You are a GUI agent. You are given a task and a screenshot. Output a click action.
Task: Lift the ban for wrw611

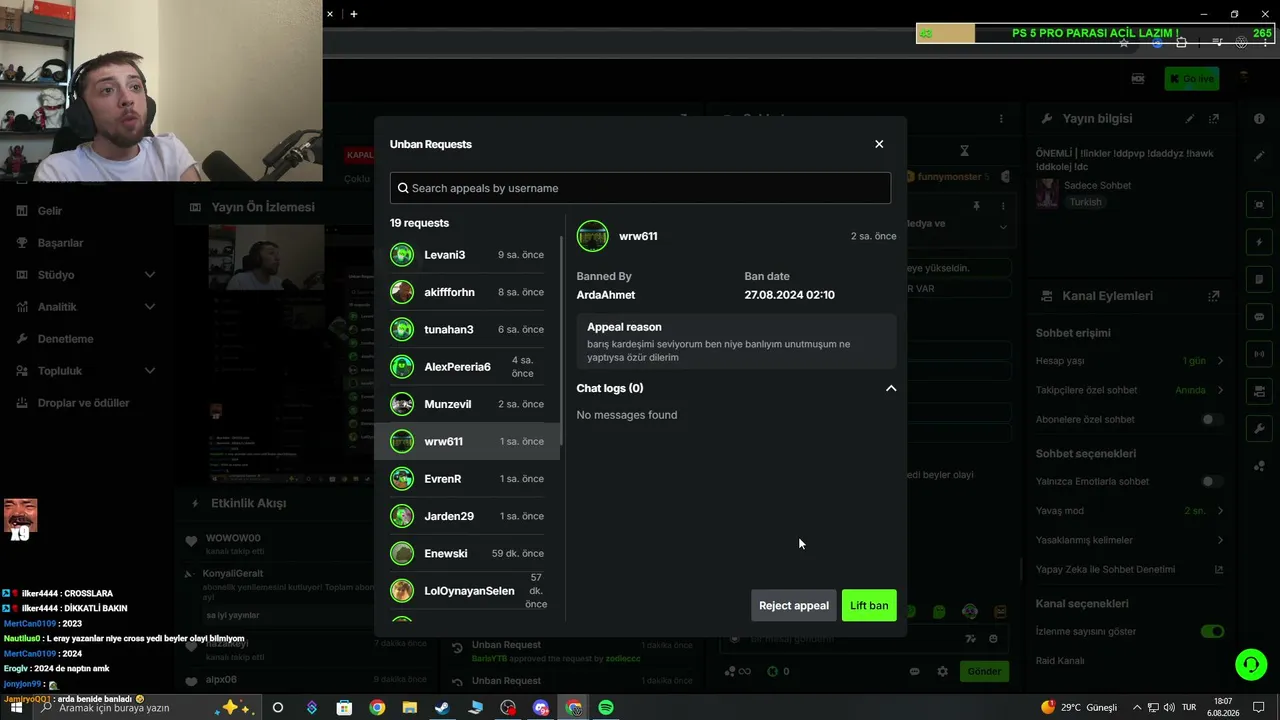[x=869, y=605]
